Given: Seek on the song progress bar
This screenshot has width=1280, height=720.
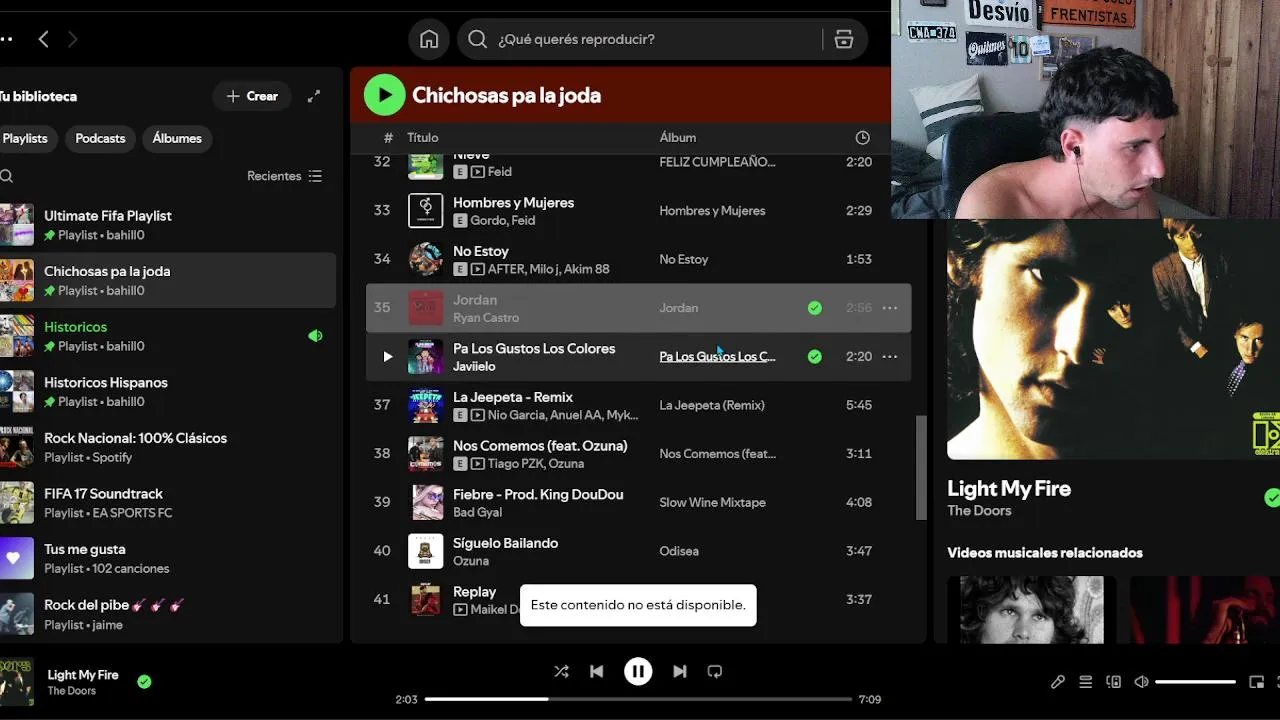Looking at the screenshot, I should click(638, 699).
